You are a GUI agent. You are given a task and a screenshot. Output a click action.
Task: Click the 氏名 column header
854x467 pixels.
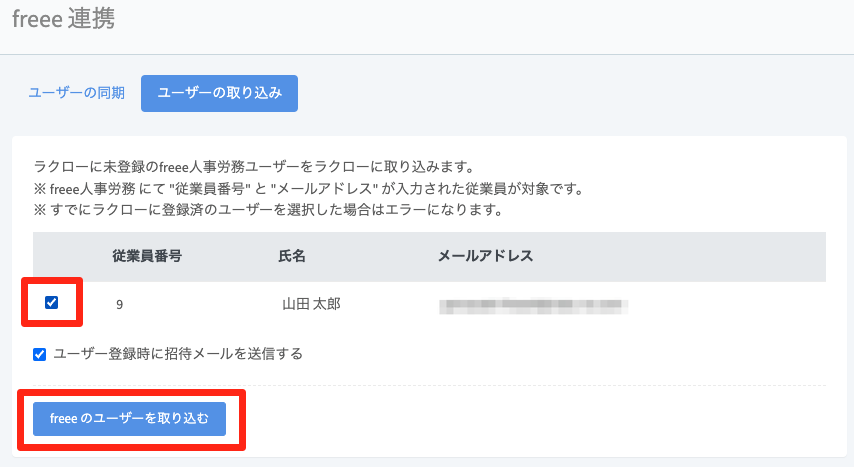[x=292, y=256]
